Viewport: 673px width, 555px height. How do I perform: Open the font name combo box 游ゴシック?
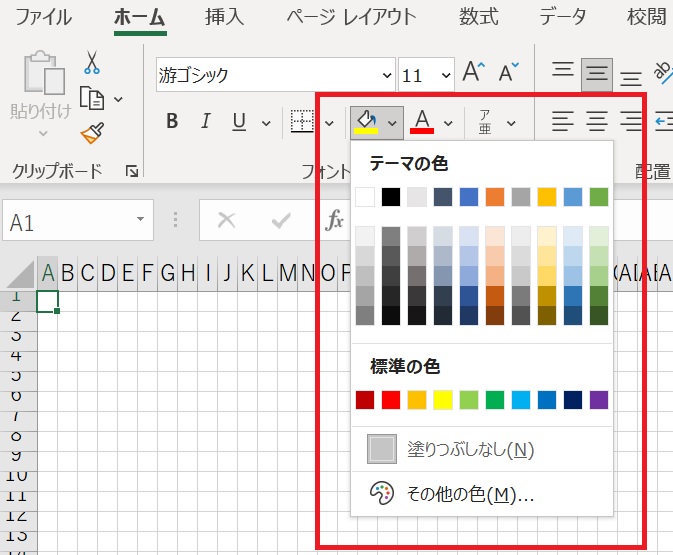point(275,75)
